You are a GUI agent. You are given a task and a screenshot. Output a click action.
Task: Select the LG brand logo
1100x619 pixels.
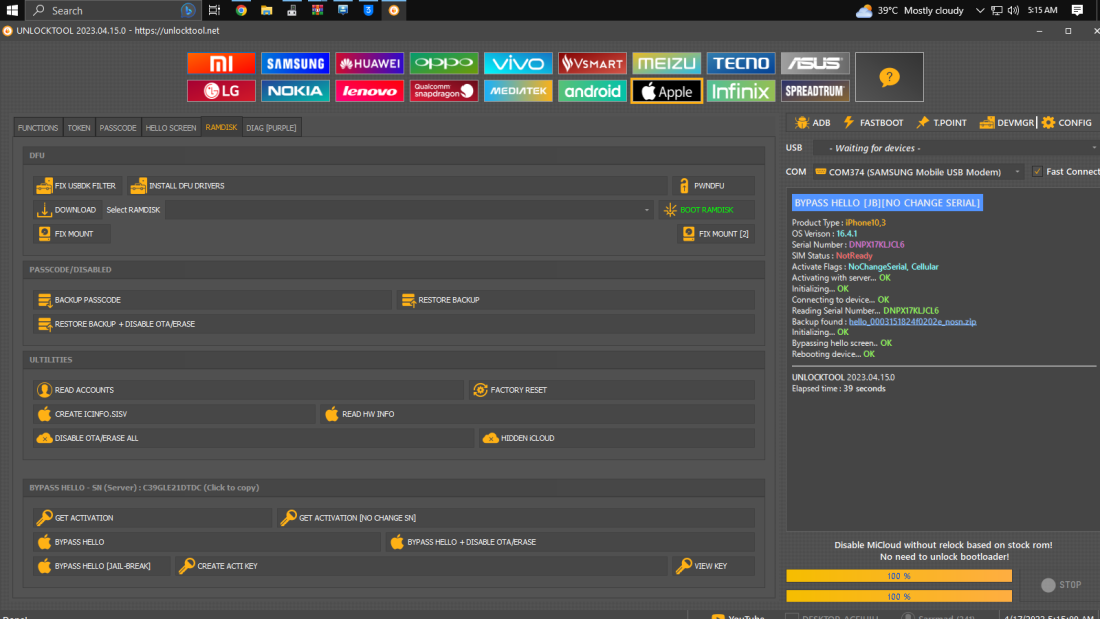(x=221, y=91)
